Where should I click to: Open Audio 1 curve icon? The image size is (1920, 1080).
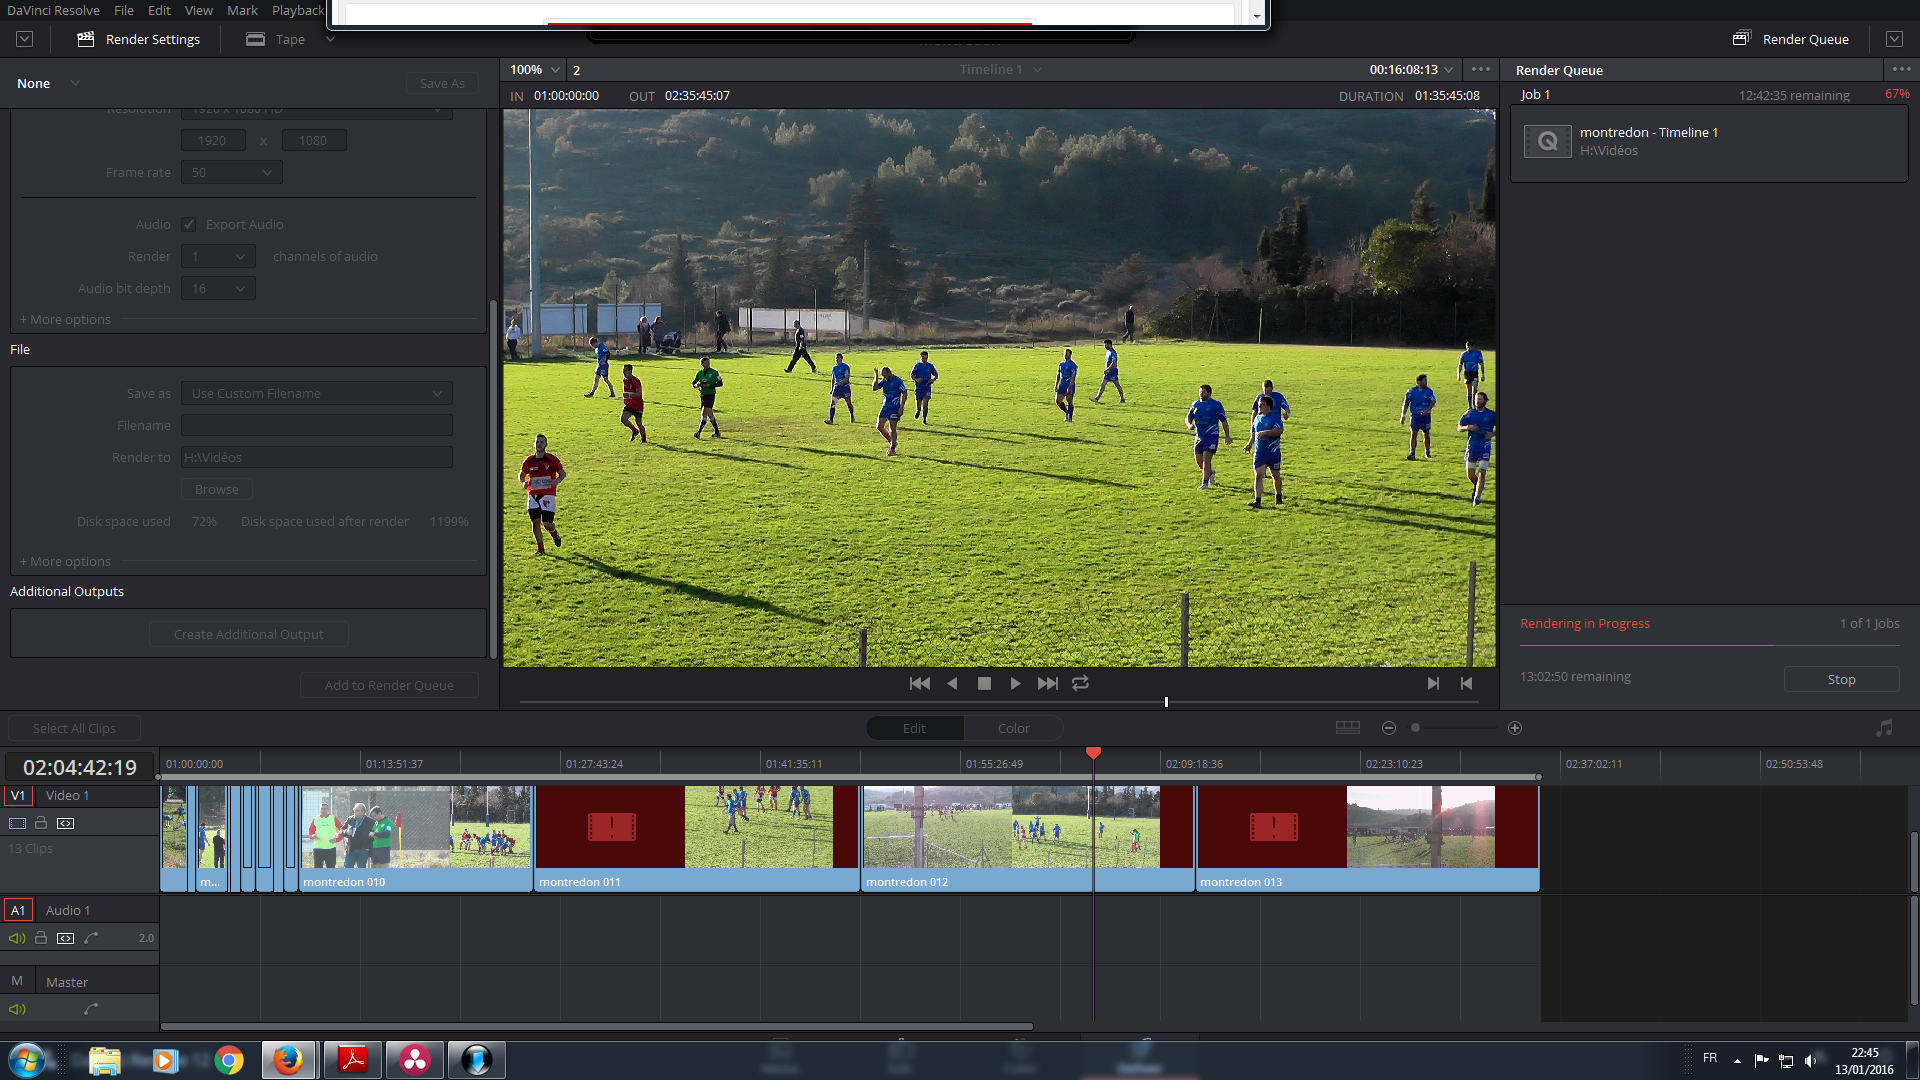coord(91,938)
